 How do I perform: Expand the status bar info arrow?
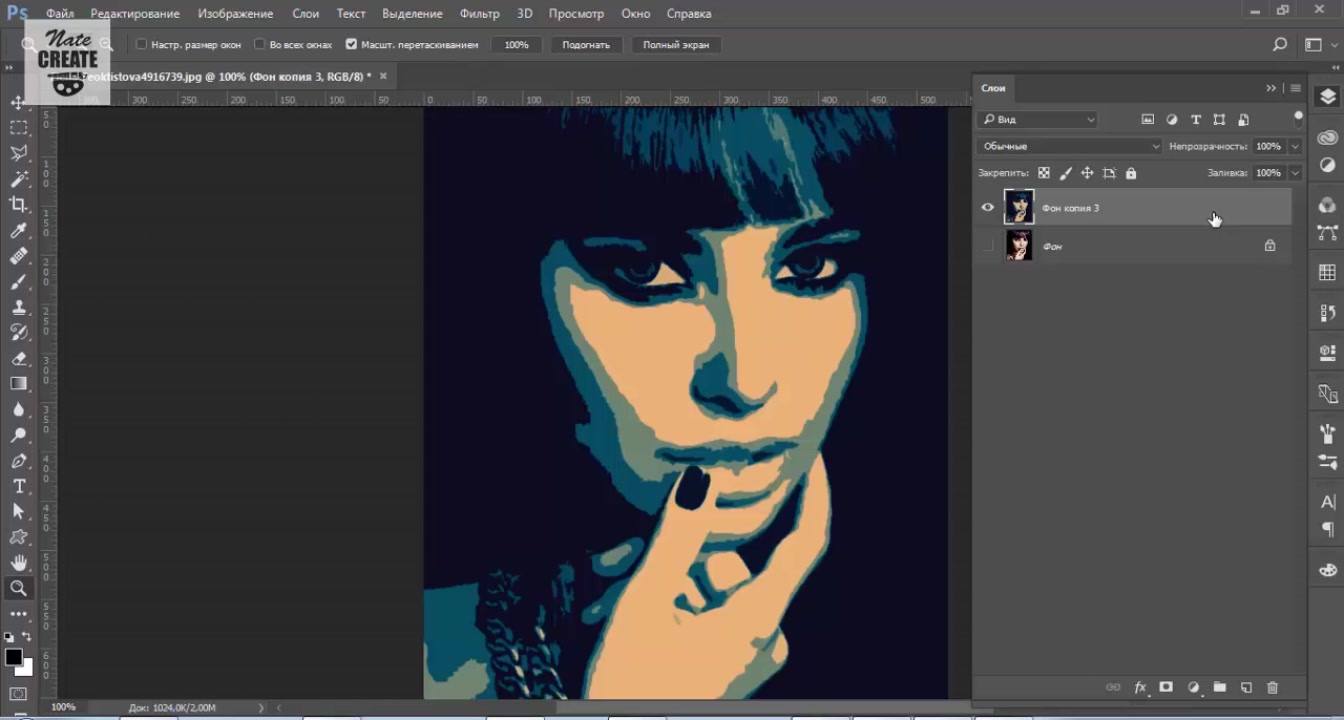tap(262, 707)
